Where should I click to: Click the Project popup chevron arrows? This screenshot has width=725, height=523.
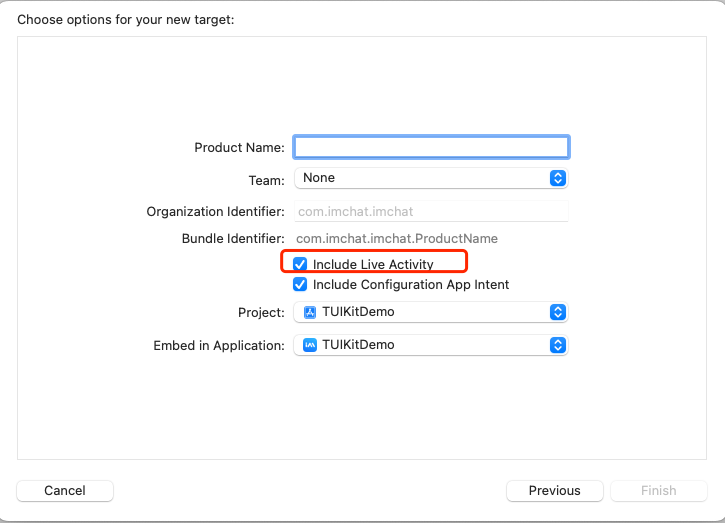pos(558,312)
